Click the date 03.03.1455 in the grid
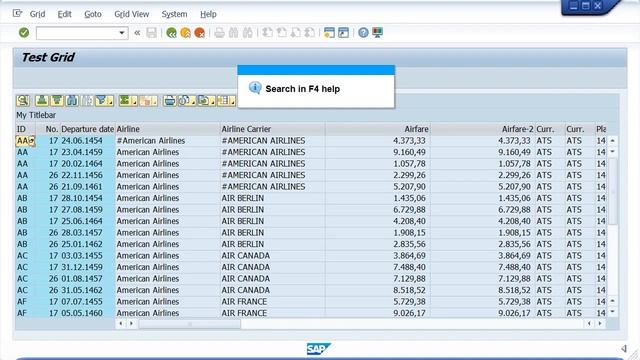The image size is (640, 360). 82,256
